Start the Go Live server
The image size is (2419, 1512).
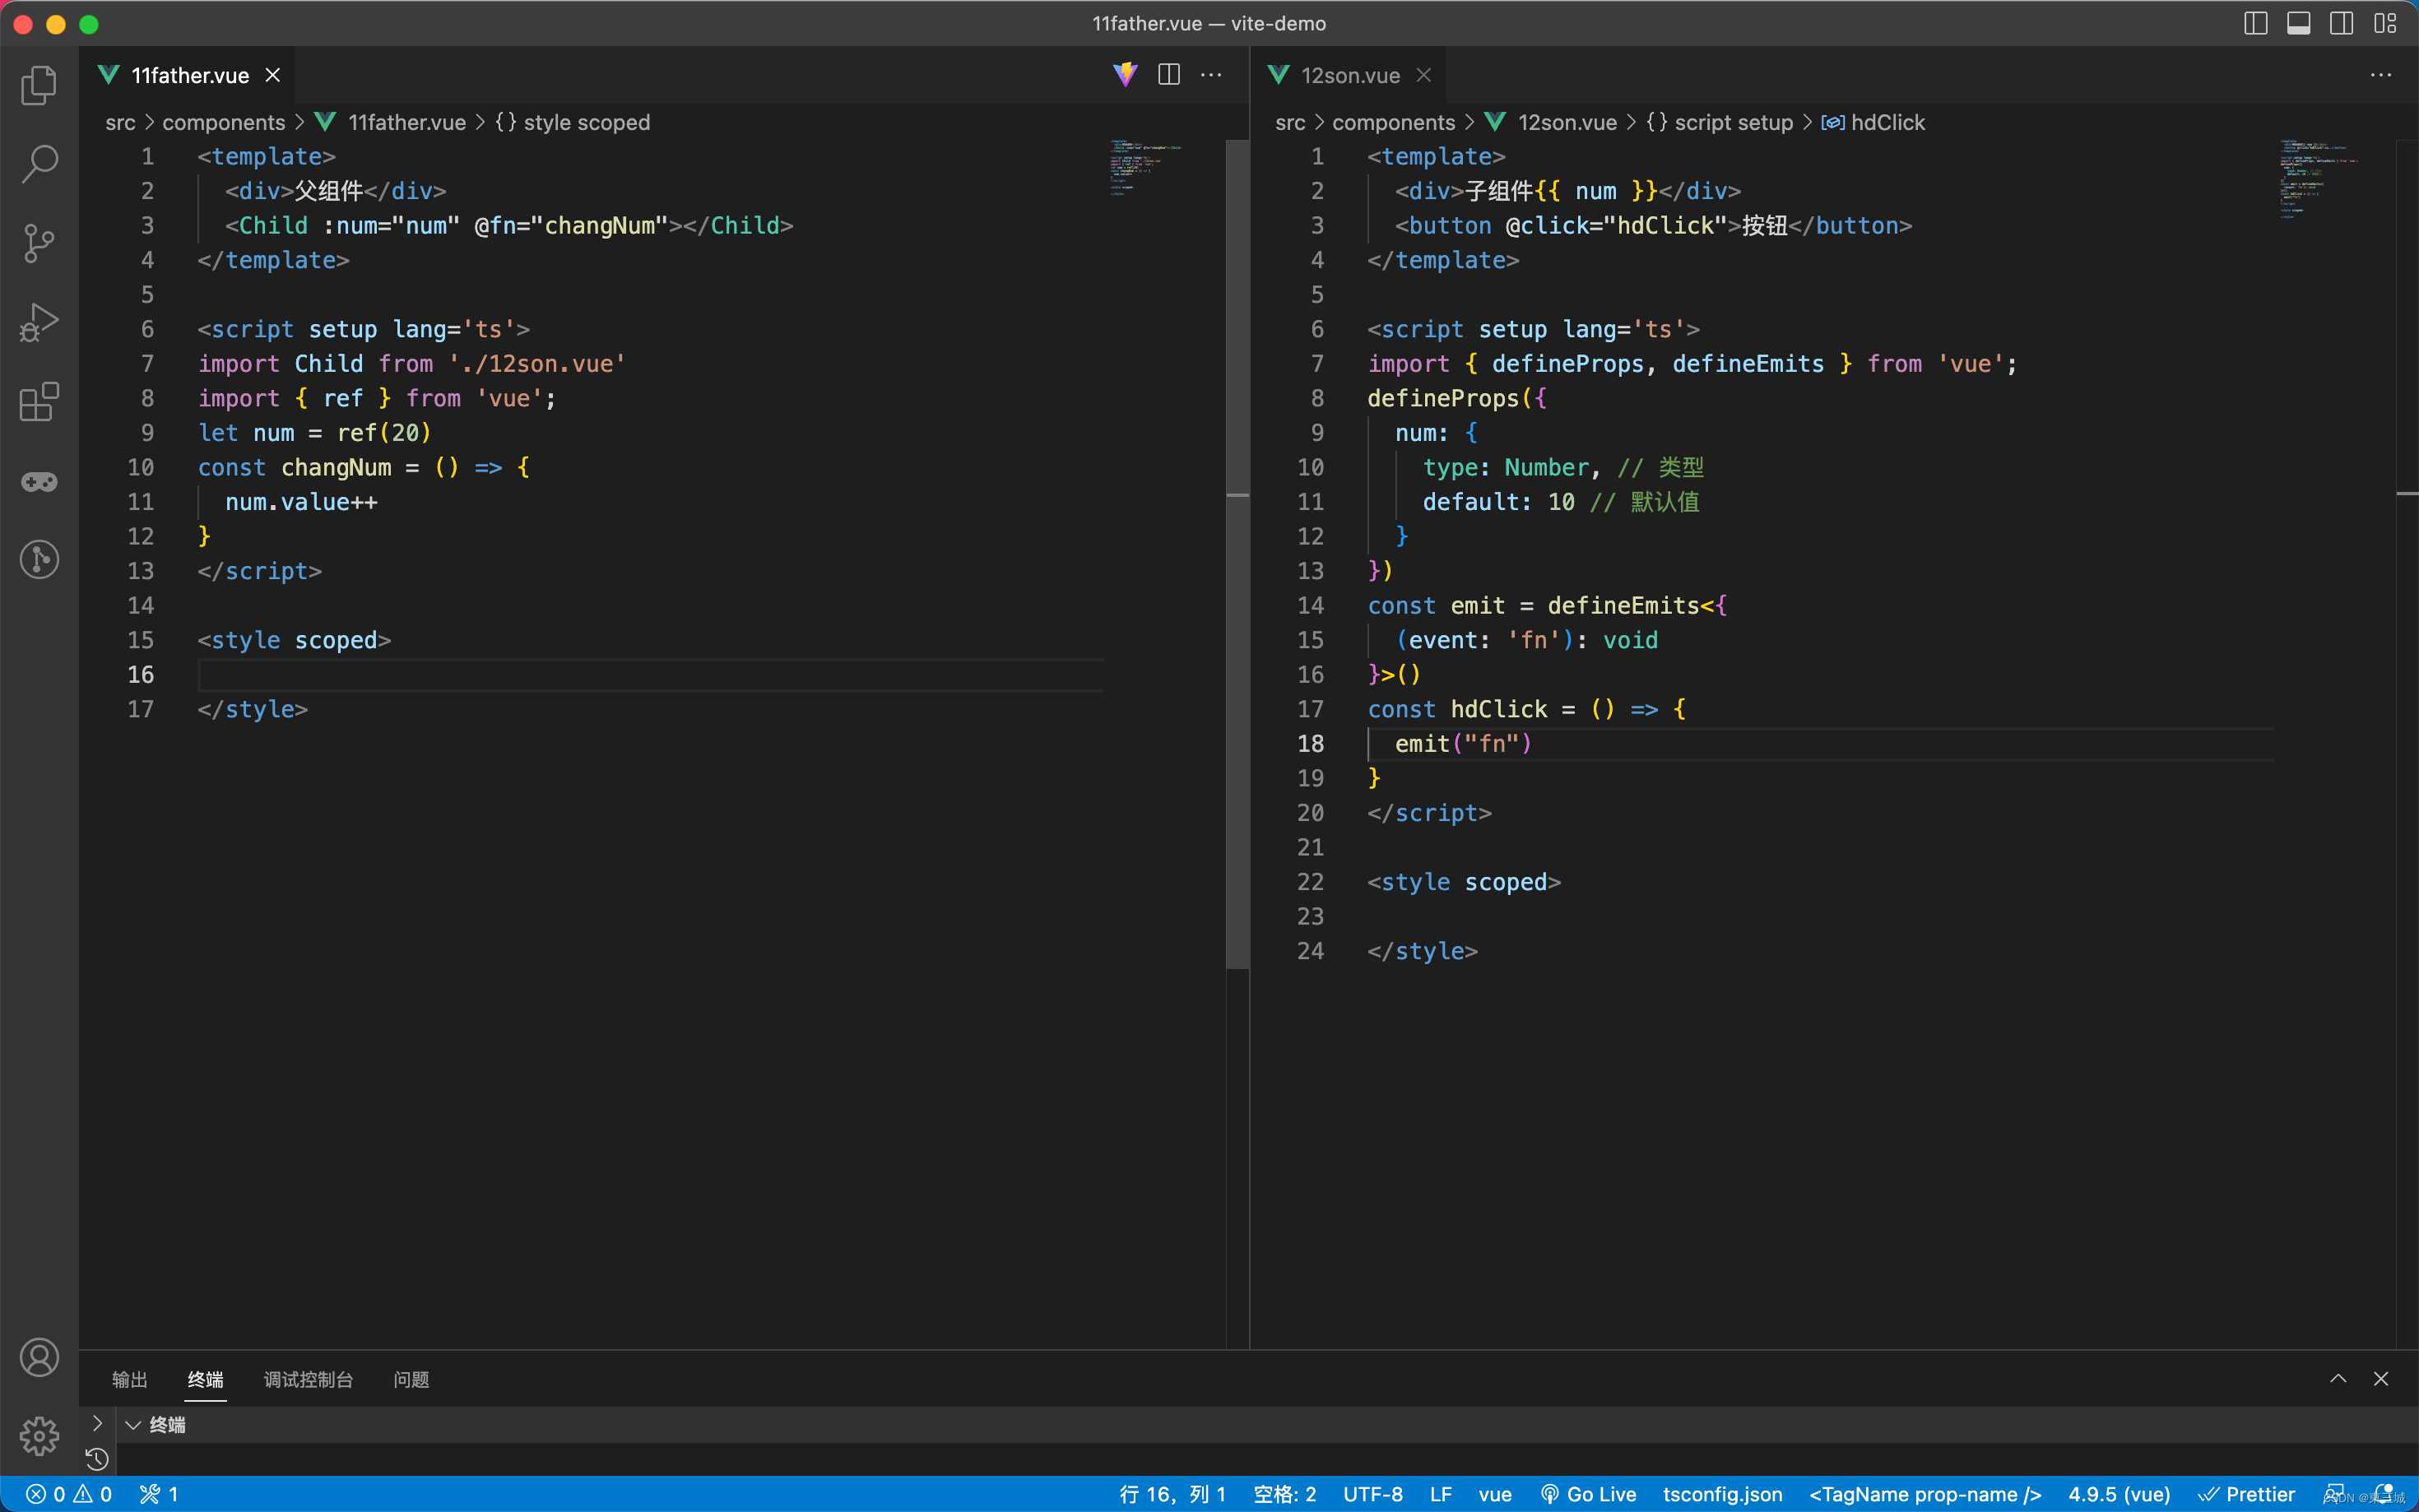(x=1588, y=1494)
